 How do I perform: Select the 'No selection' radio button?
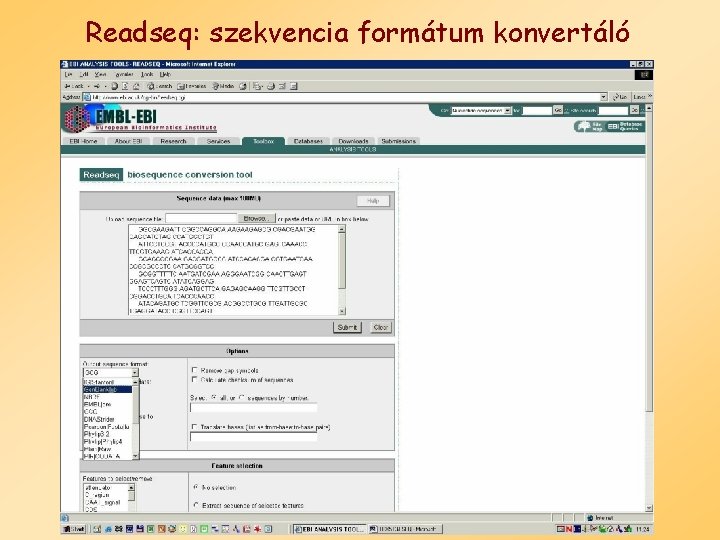pyautogui.click(x=196, y=487)
